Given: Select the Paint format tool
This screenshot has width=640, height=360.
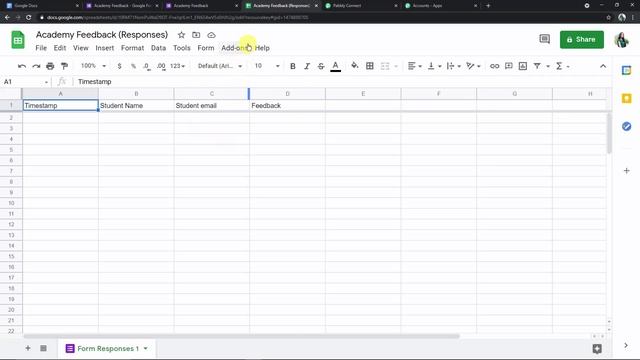Looking at the screenshot, I should click(64, 66).
